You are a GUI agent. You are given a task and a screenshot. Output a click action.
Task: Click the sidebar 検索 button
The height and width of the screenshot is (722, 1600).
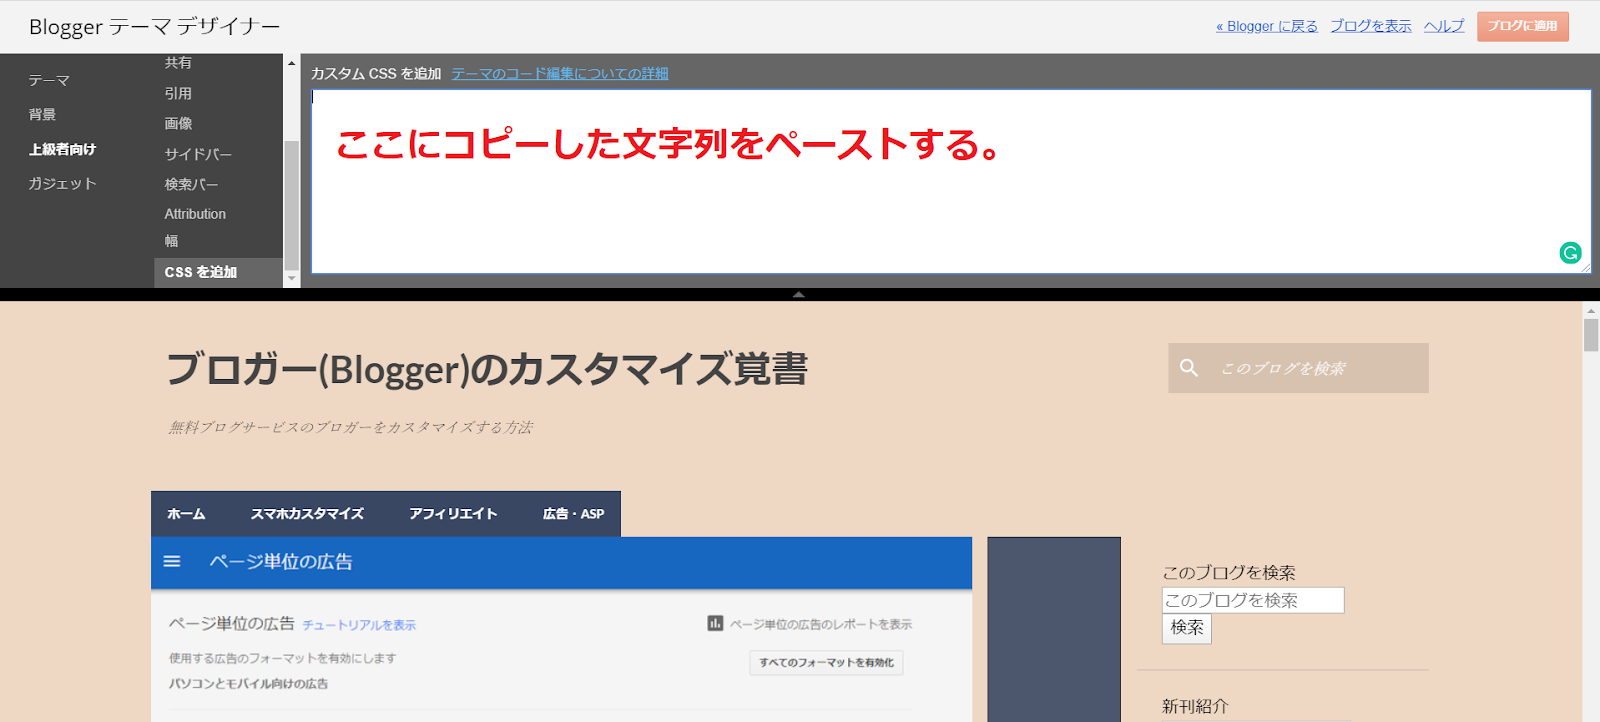(1187, 628)
